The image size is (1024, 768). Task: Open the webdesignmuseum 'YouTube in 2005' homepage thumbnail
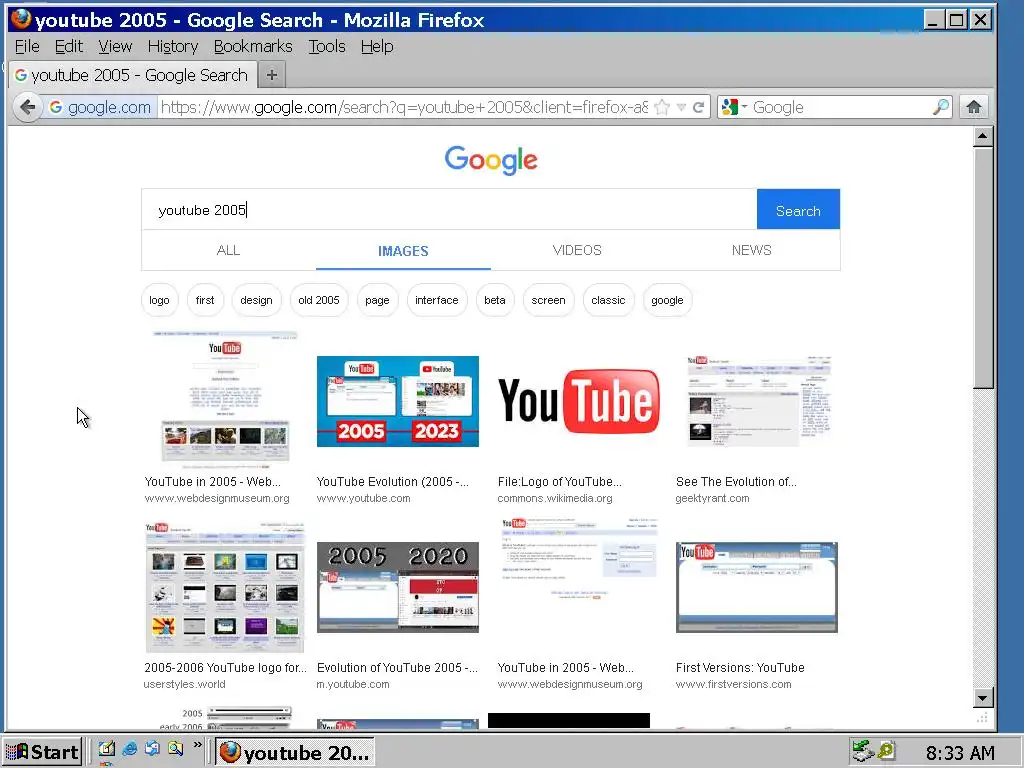[x=225, y=400]
